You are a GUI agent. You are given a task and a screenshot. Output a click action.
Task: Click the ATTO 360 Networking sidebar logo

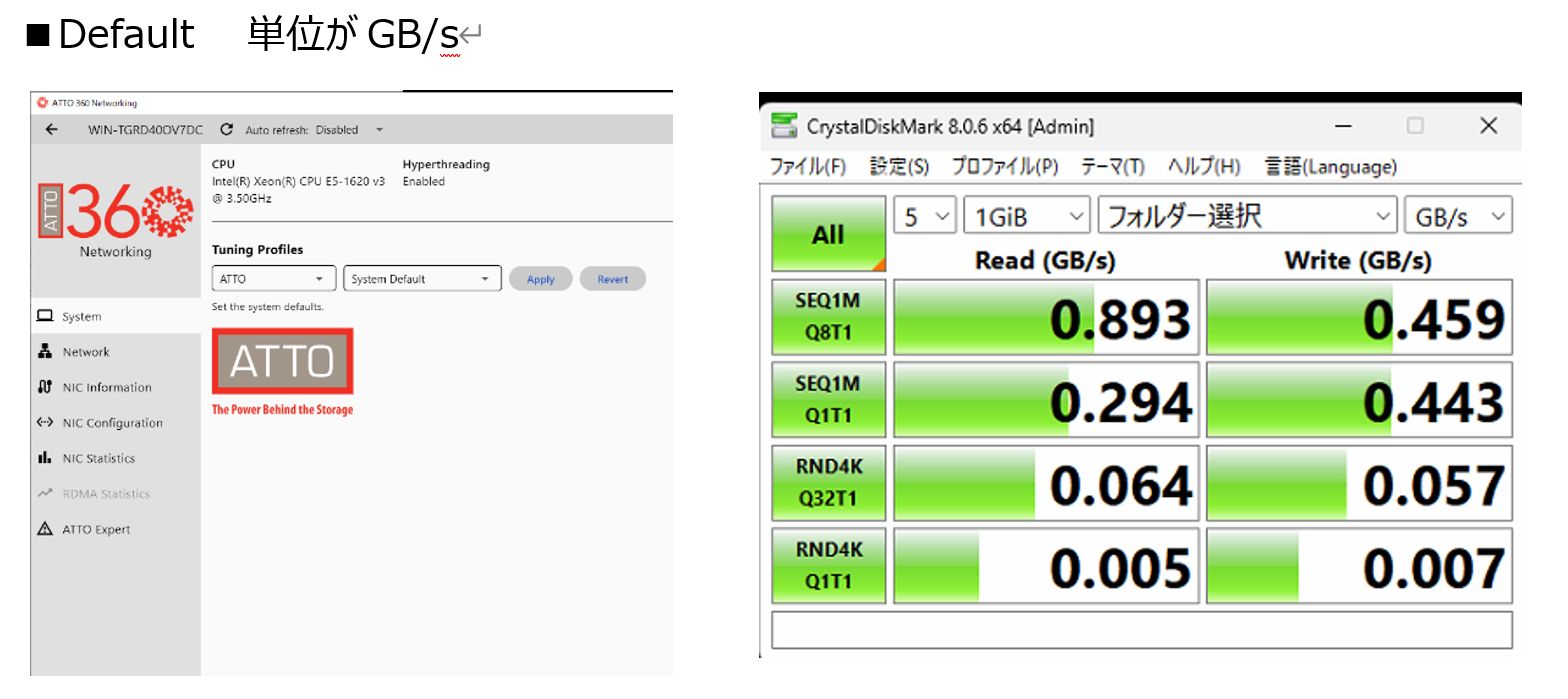tap(116, 221)
